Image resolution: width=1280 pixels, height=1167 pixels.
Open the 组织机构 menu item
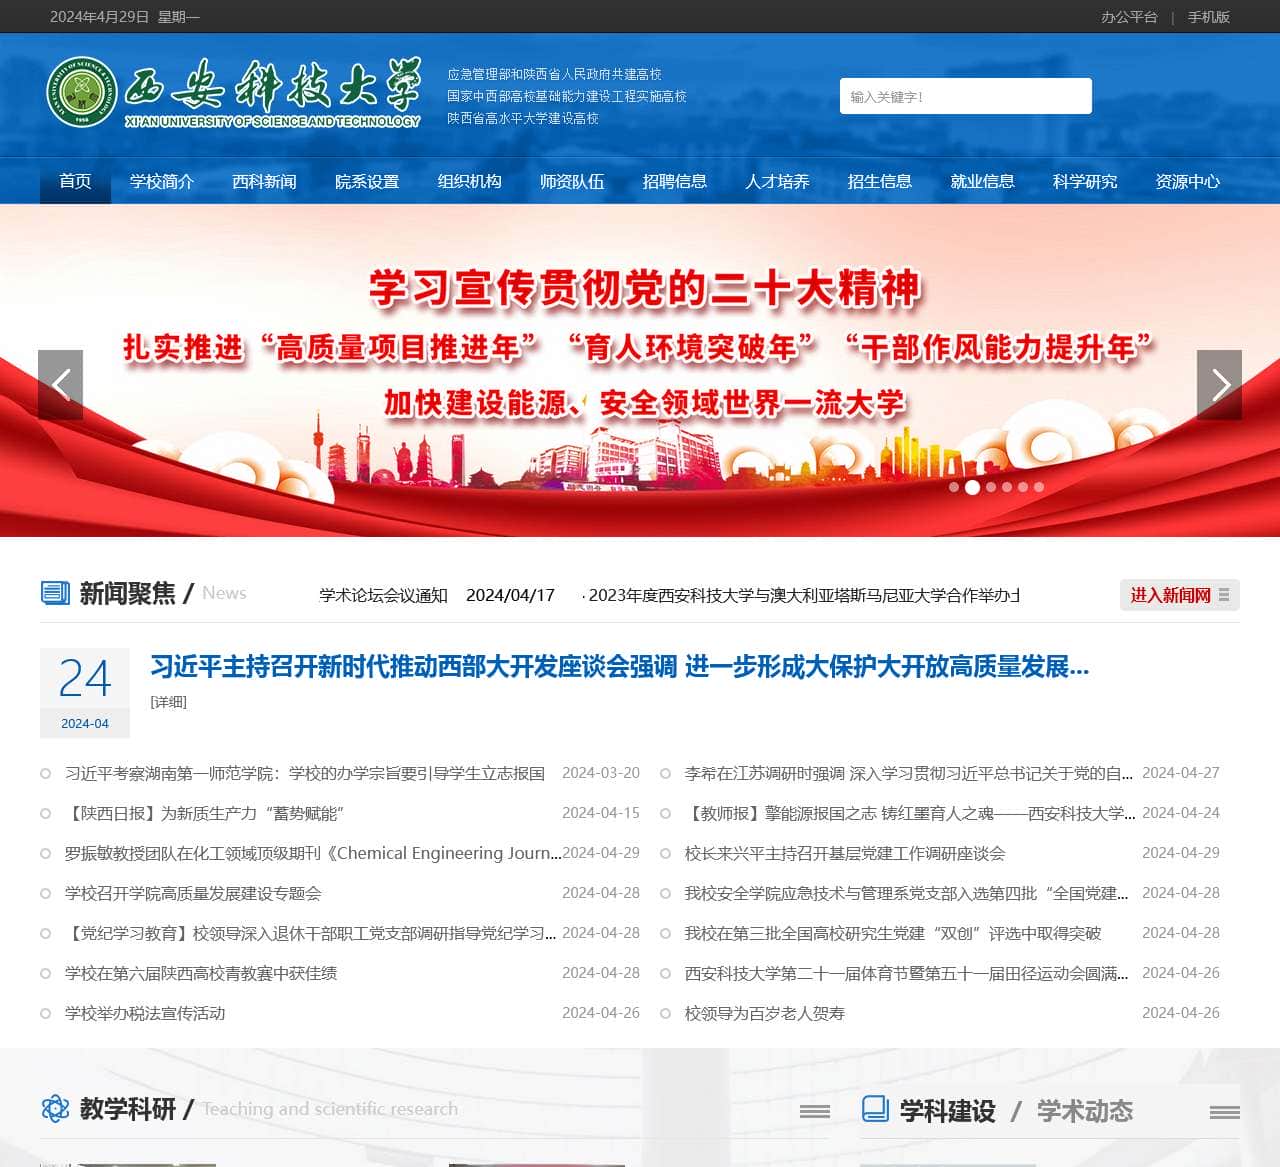[469, 181]
